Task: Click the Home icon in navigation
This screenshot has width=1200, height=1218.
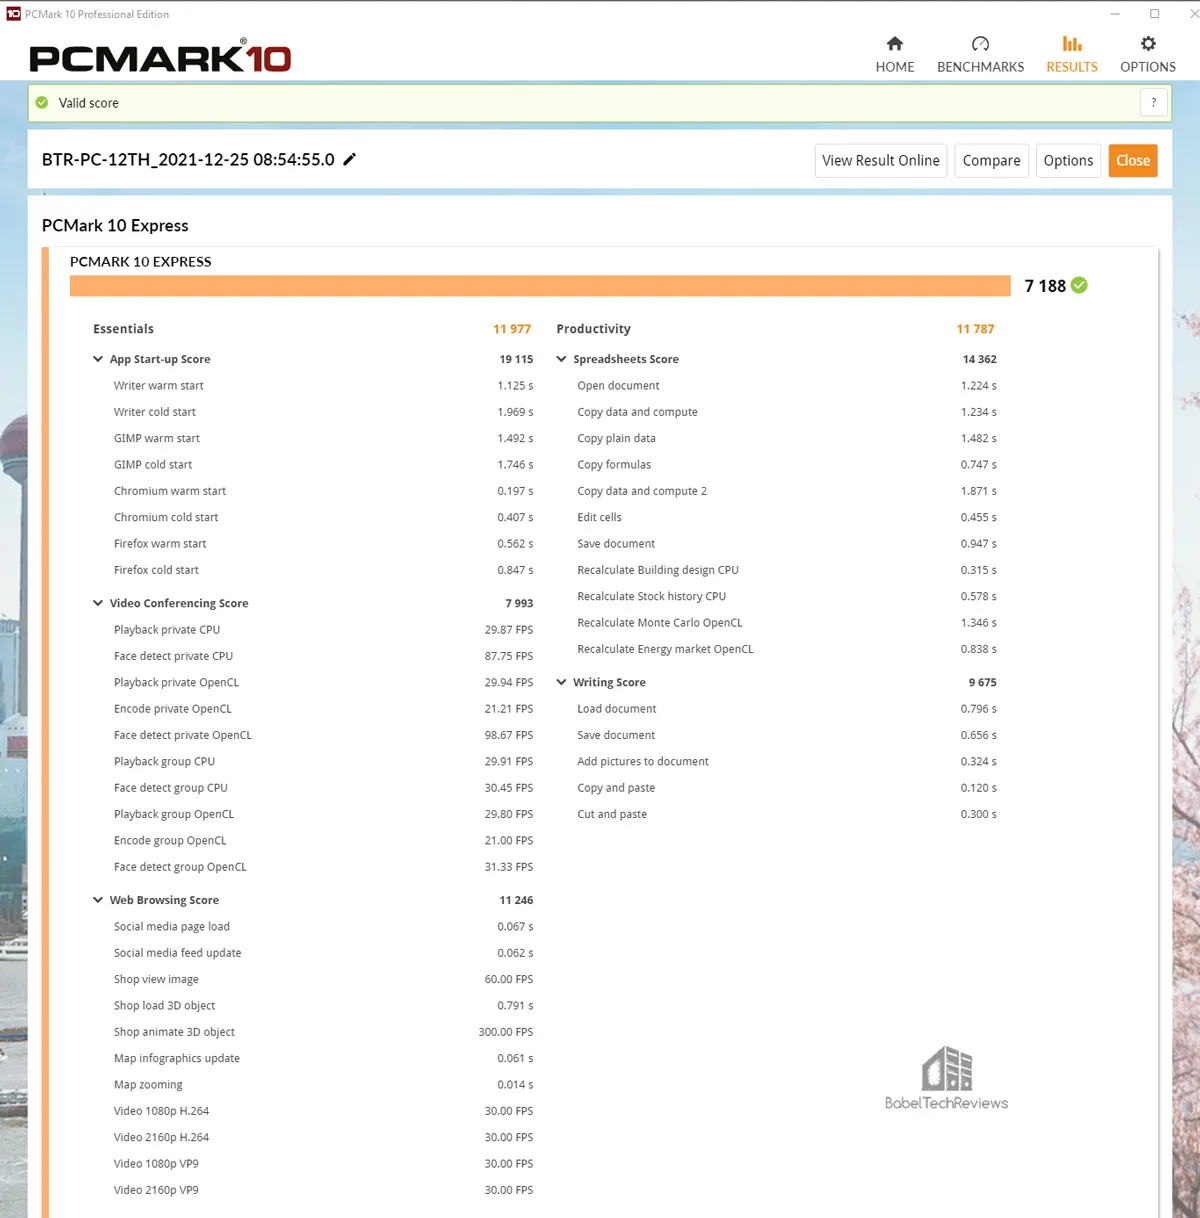Action: [x=895, y=43]
